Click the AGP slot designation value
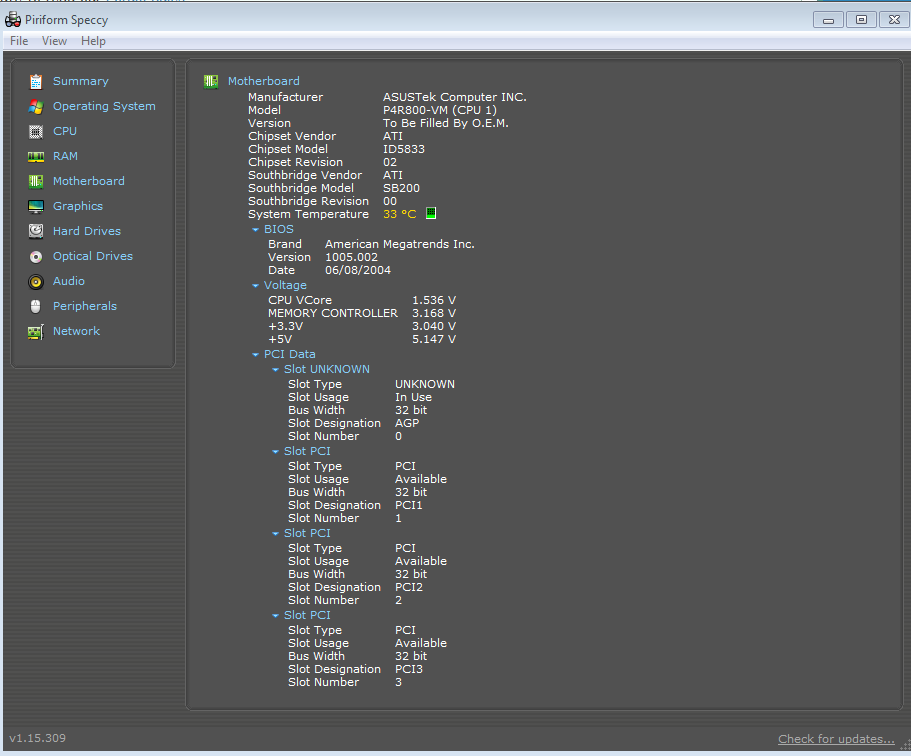This screenshot has height=756, width=911. 407,424
